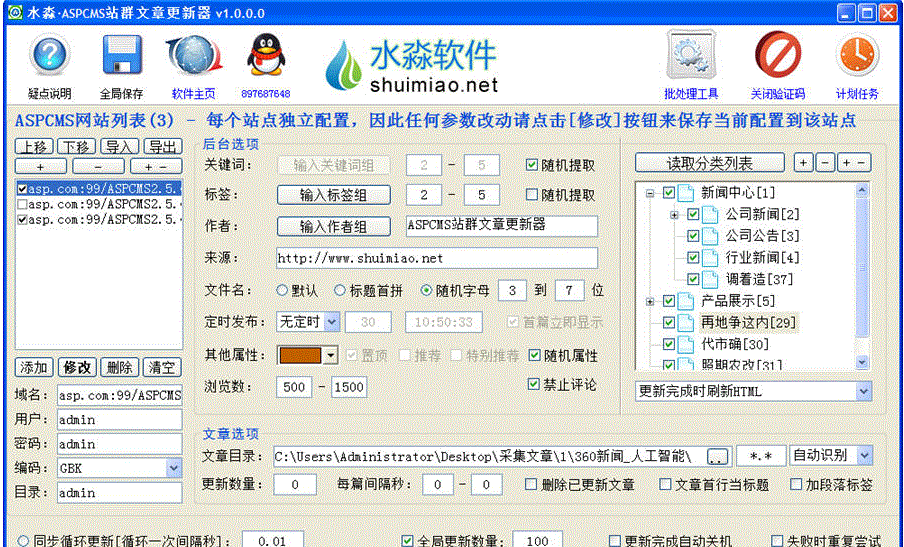Viewport: 904px width, 547px height.
Task: Toggle the 禁止评论 checkbox
Action: pyautogui.click(x=534, y=384)
